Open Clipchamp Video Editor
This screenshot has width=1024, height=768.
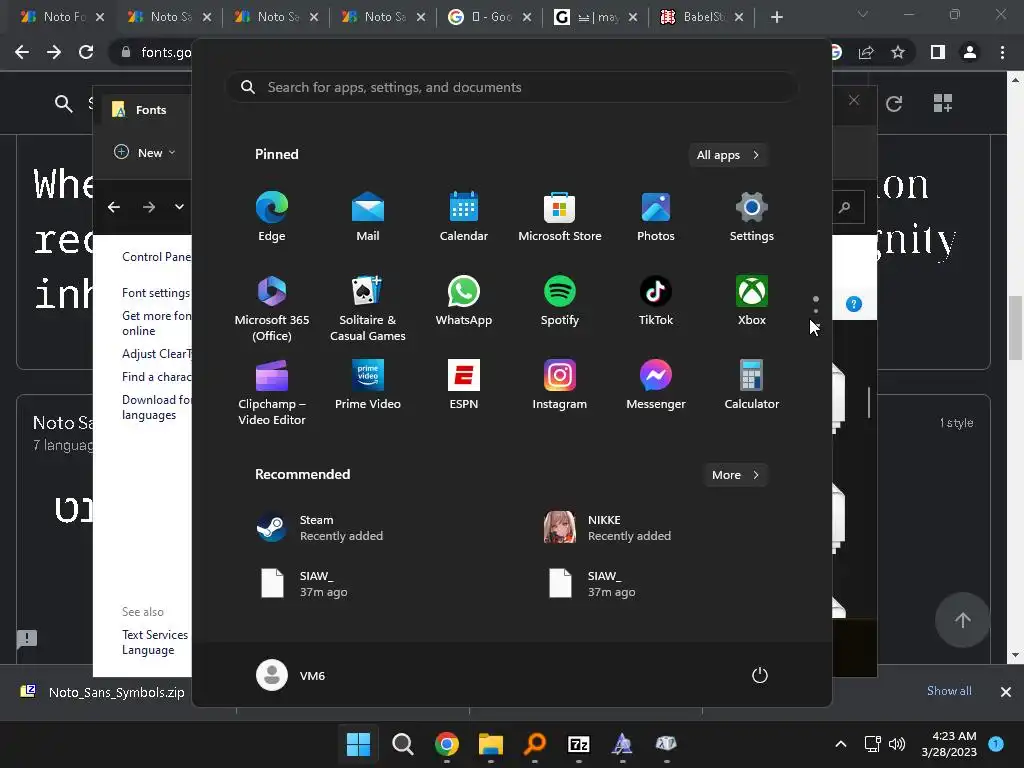pos(272,392)
